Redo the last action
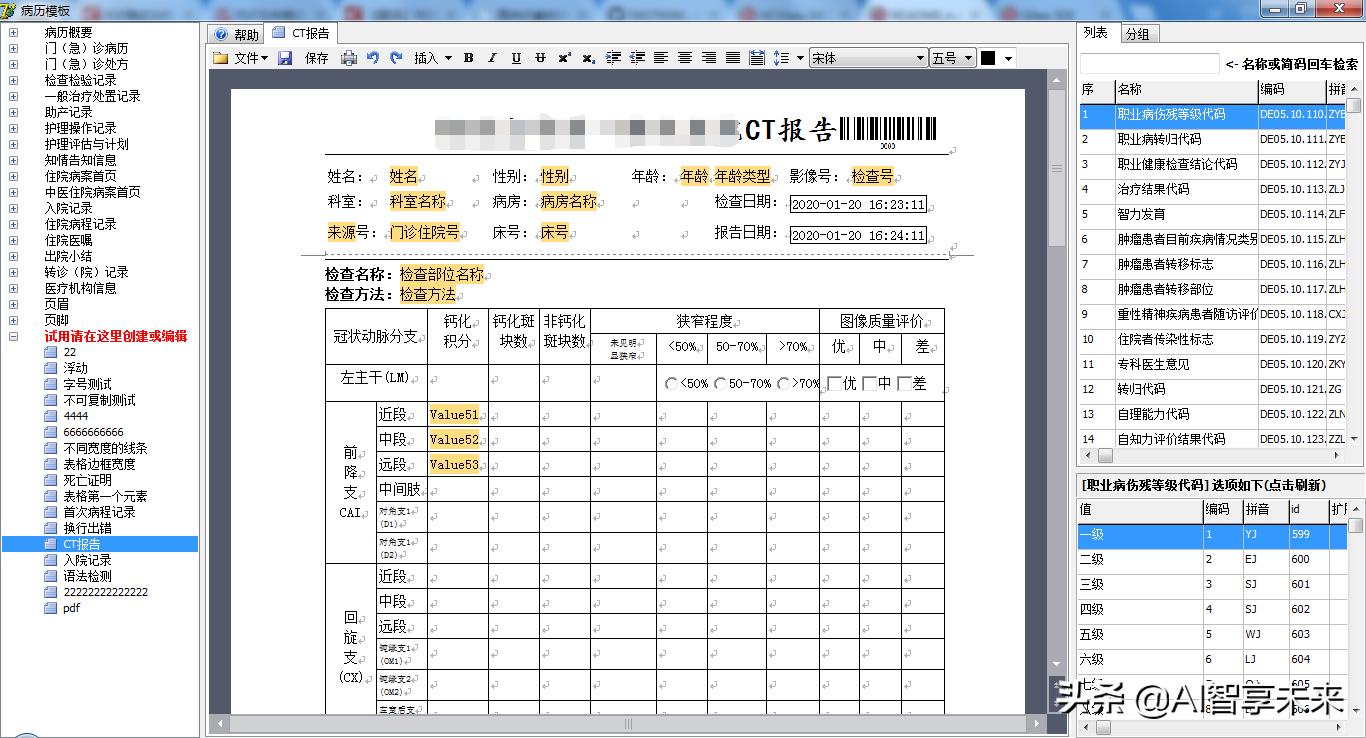The height and width of the screenshot is (738, 1366). click(396, 58)
